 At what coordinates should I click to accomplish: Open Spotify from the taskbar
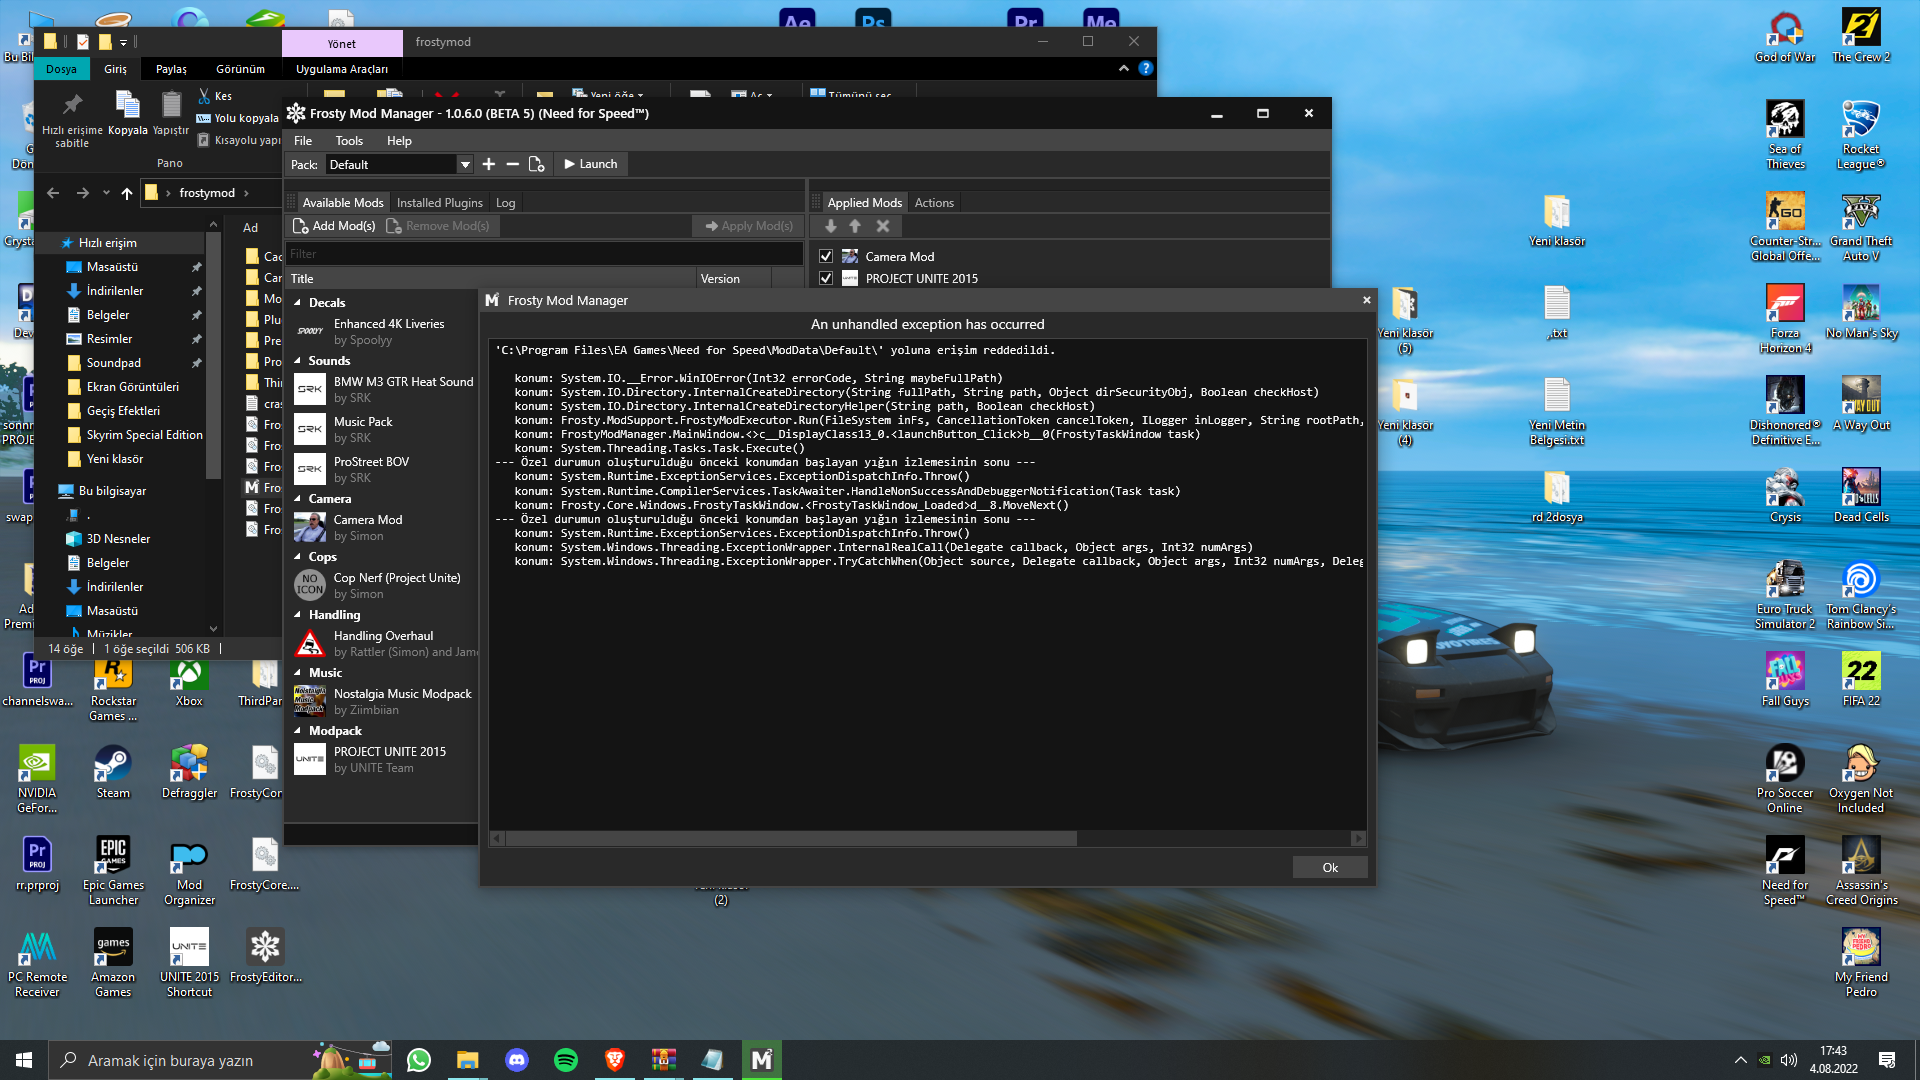tap(566, 1060)
